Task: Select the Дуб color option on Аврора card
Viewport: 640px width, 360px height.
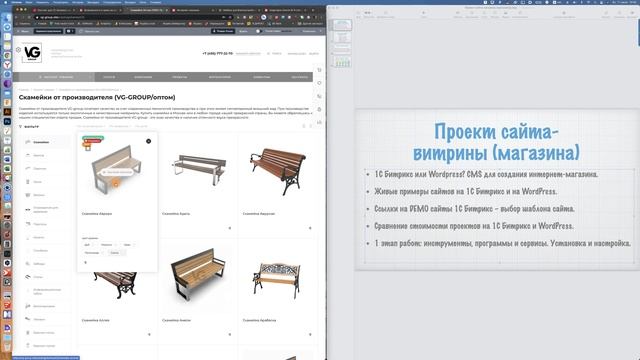Action: pyautogui.click(x=88, y=244)
